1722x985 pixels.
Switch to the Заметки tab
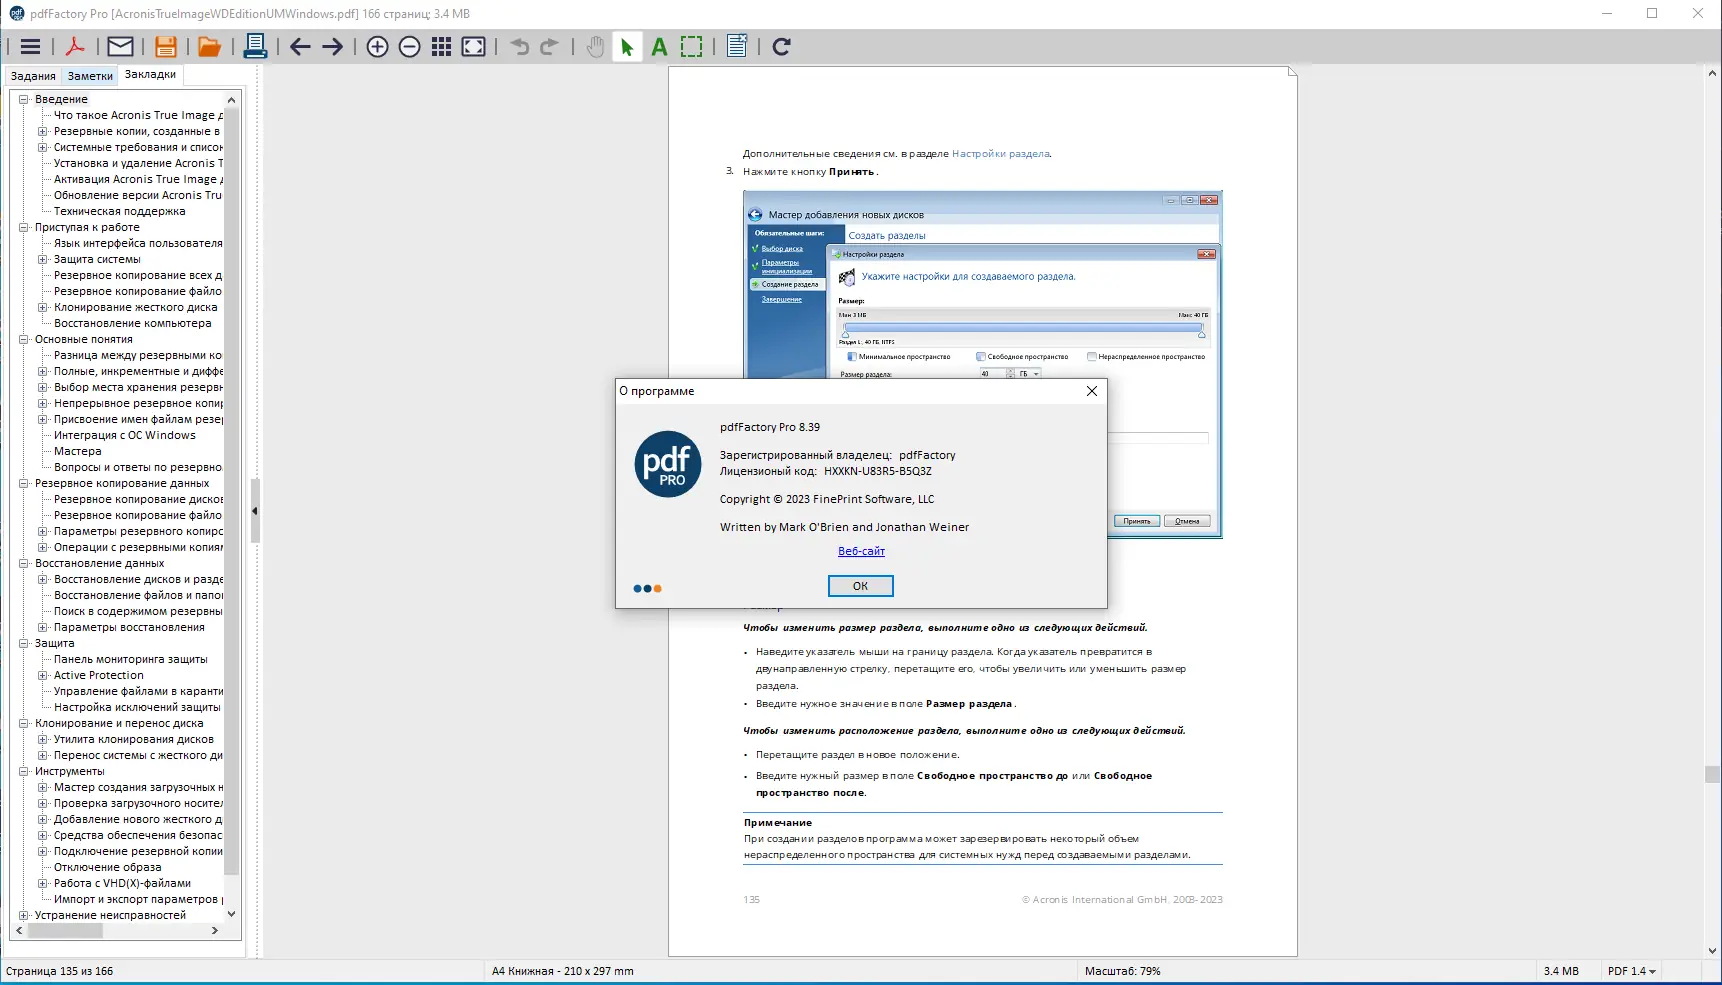click(x=90, y=76)
